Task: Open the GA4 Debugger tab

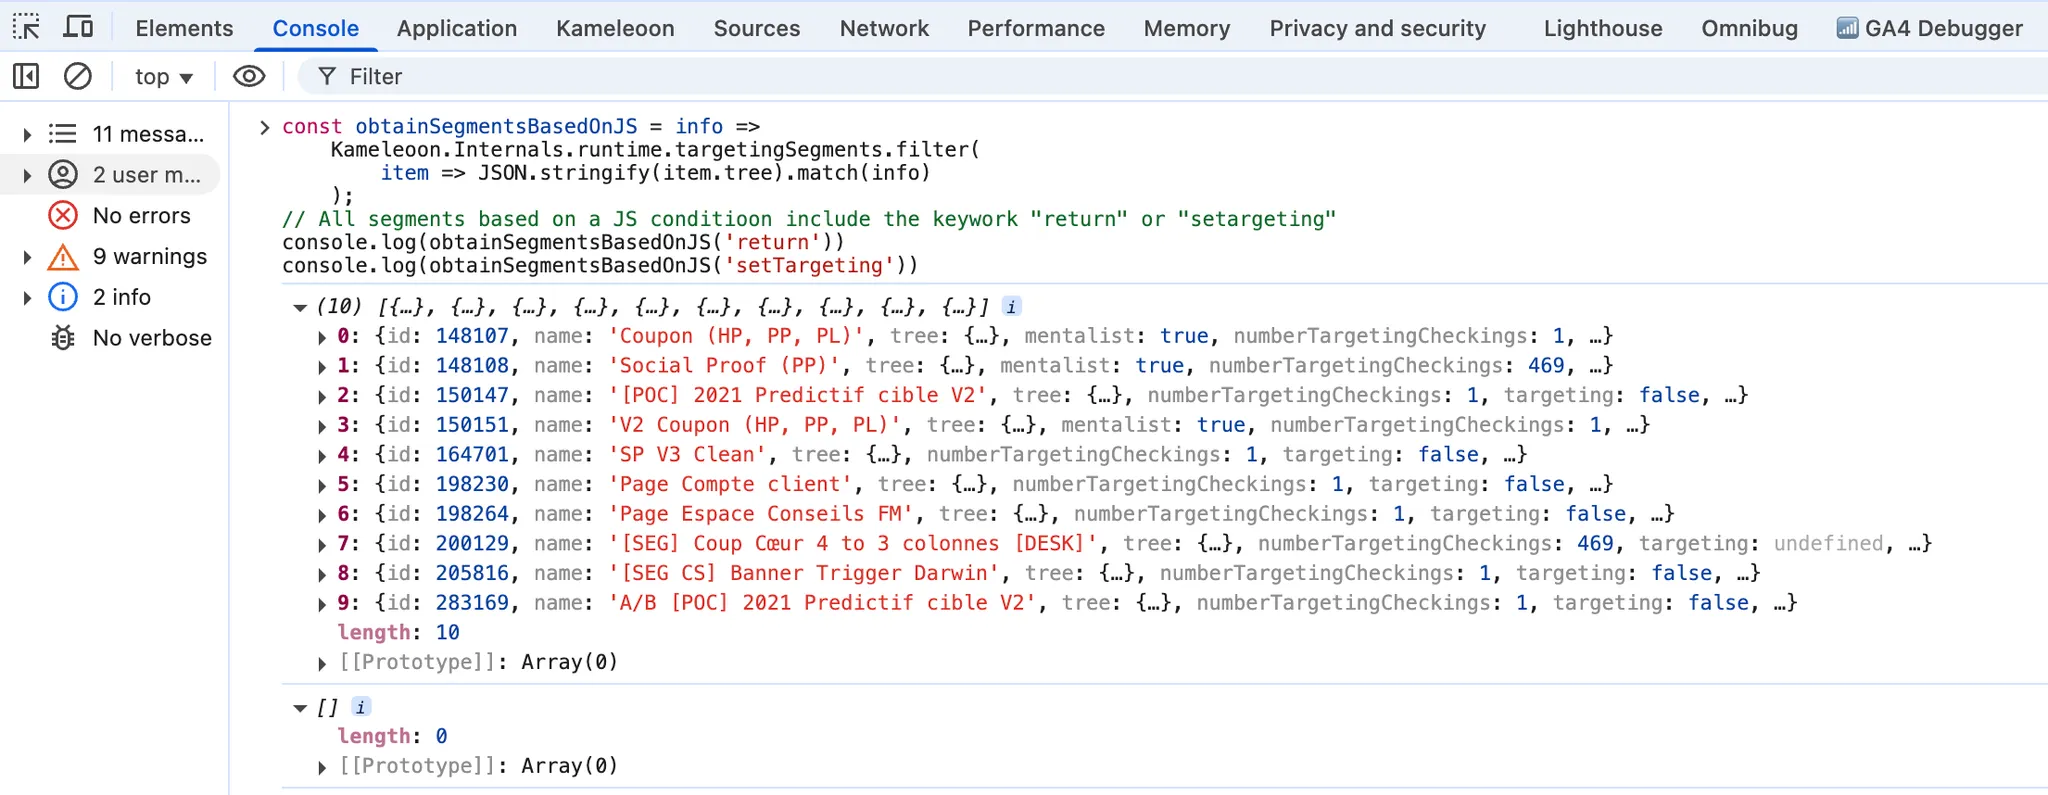Action: [x=1930, y=28]
